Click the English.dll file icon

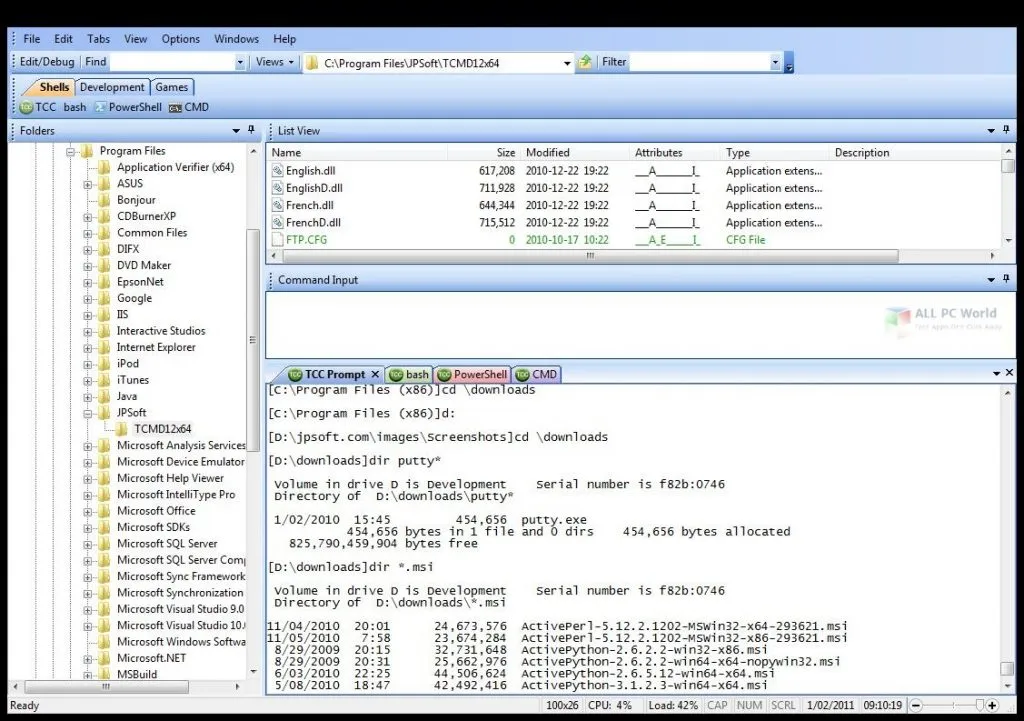coord(277,171)
